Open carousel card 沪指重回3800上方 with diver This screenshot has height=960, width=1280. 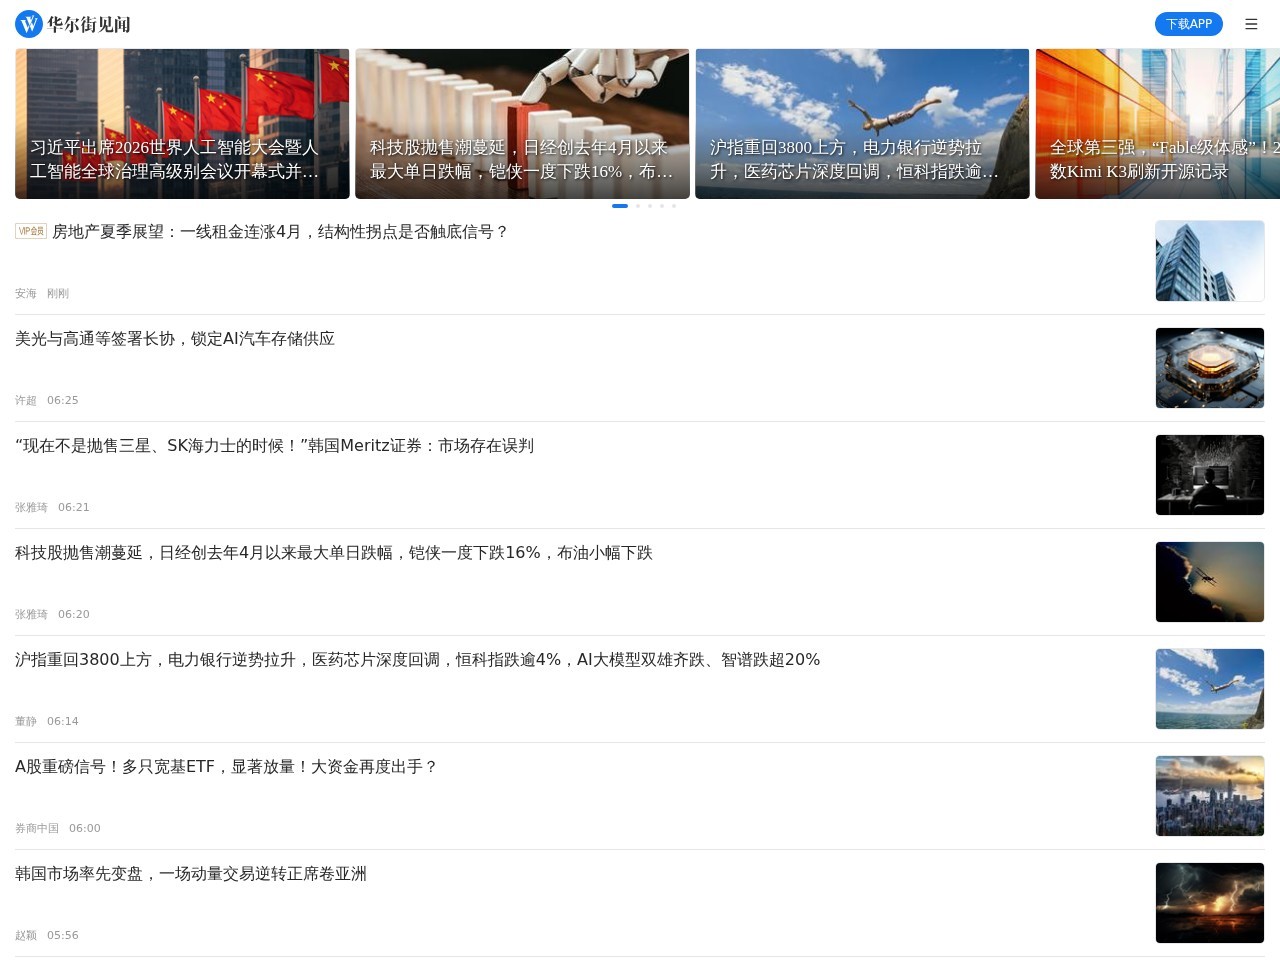point(862,124)
